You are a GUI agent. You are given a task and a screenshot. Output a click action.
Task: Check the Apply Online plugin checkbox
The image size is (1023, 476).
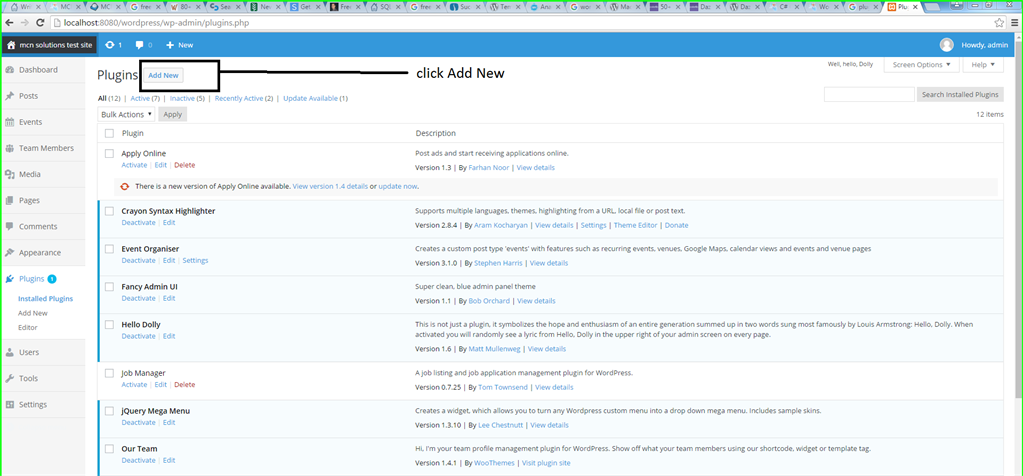click(x=110, y=153)
